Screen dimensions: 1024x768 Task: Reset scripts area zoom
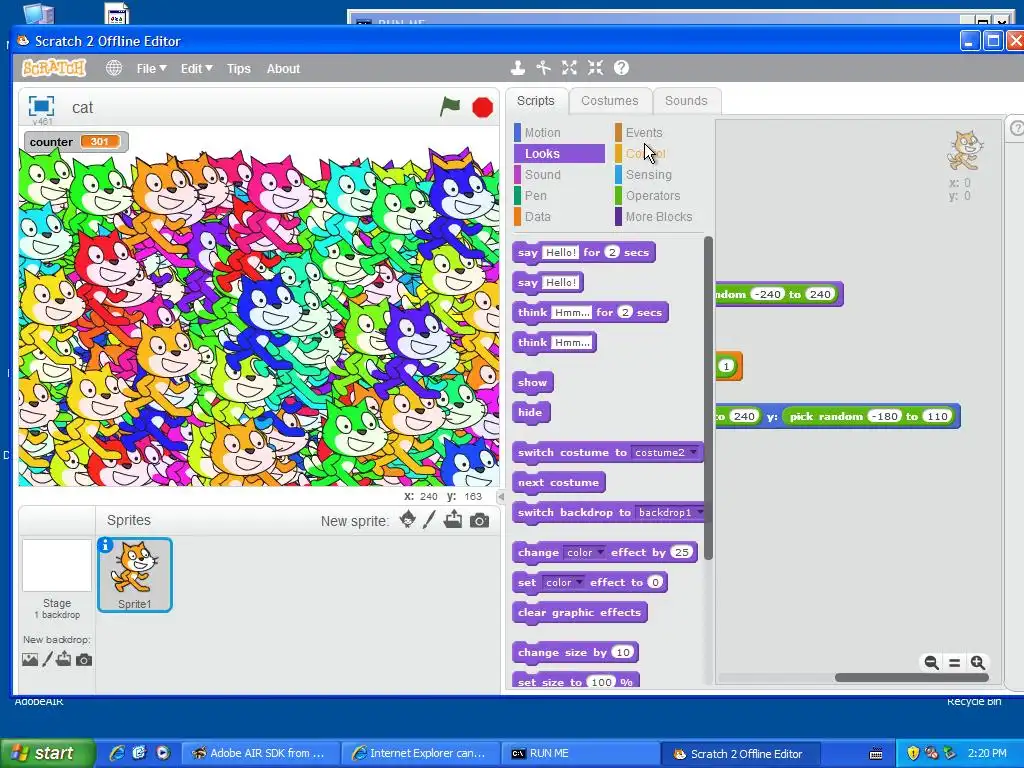[x=955, y=663]
